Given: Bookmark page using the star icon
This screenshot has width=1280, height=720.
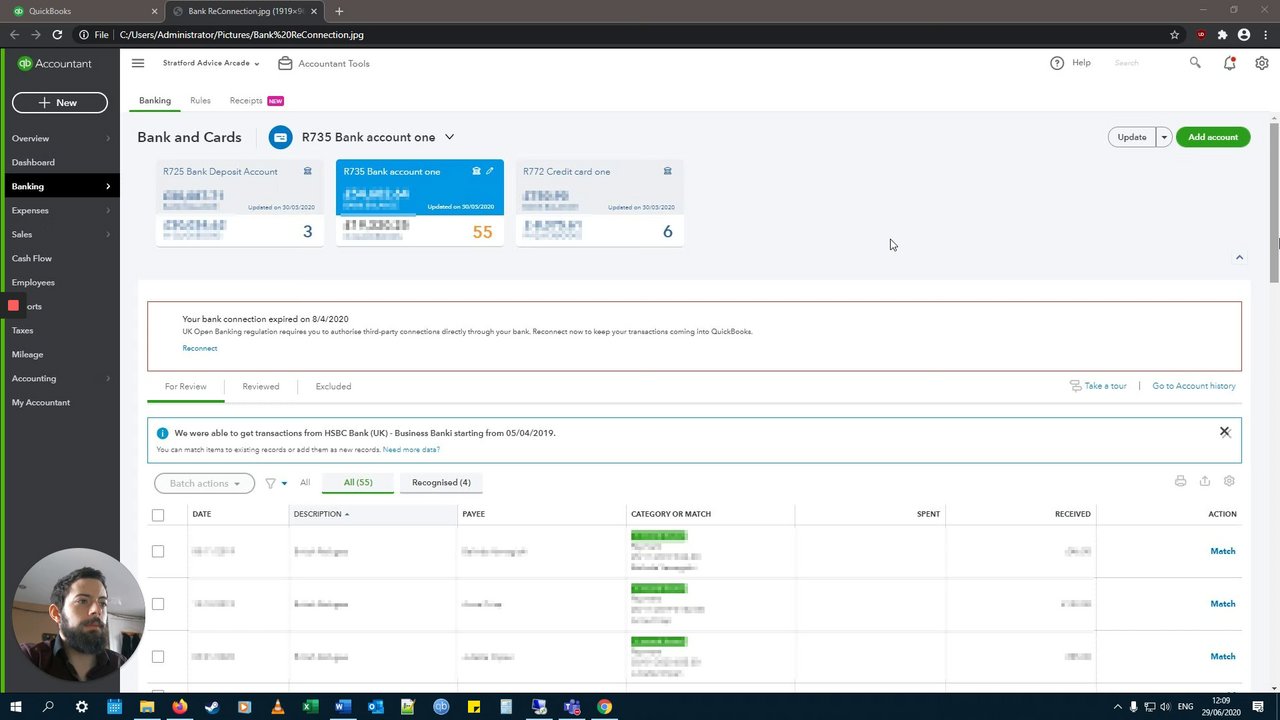Looking at the screenshot, I should [x=1174, y=34].
